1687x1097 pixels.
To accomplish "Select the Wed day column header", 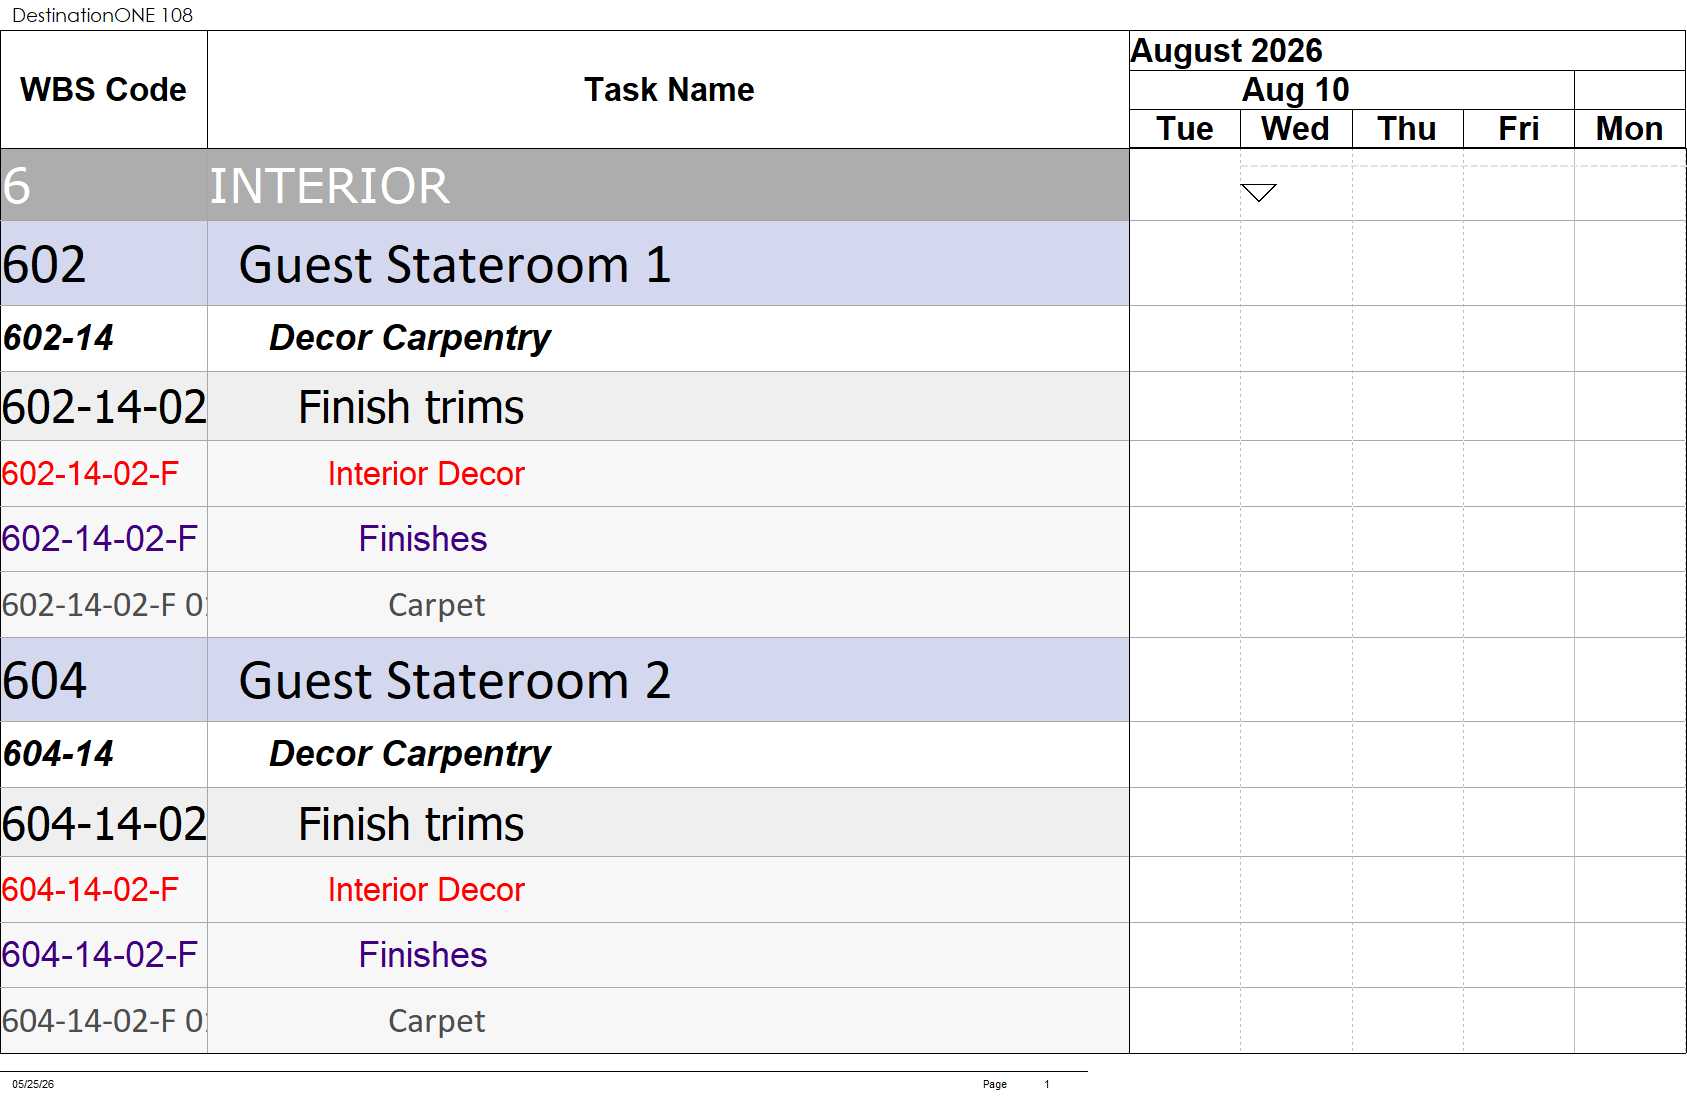I will coord(1296,129).
